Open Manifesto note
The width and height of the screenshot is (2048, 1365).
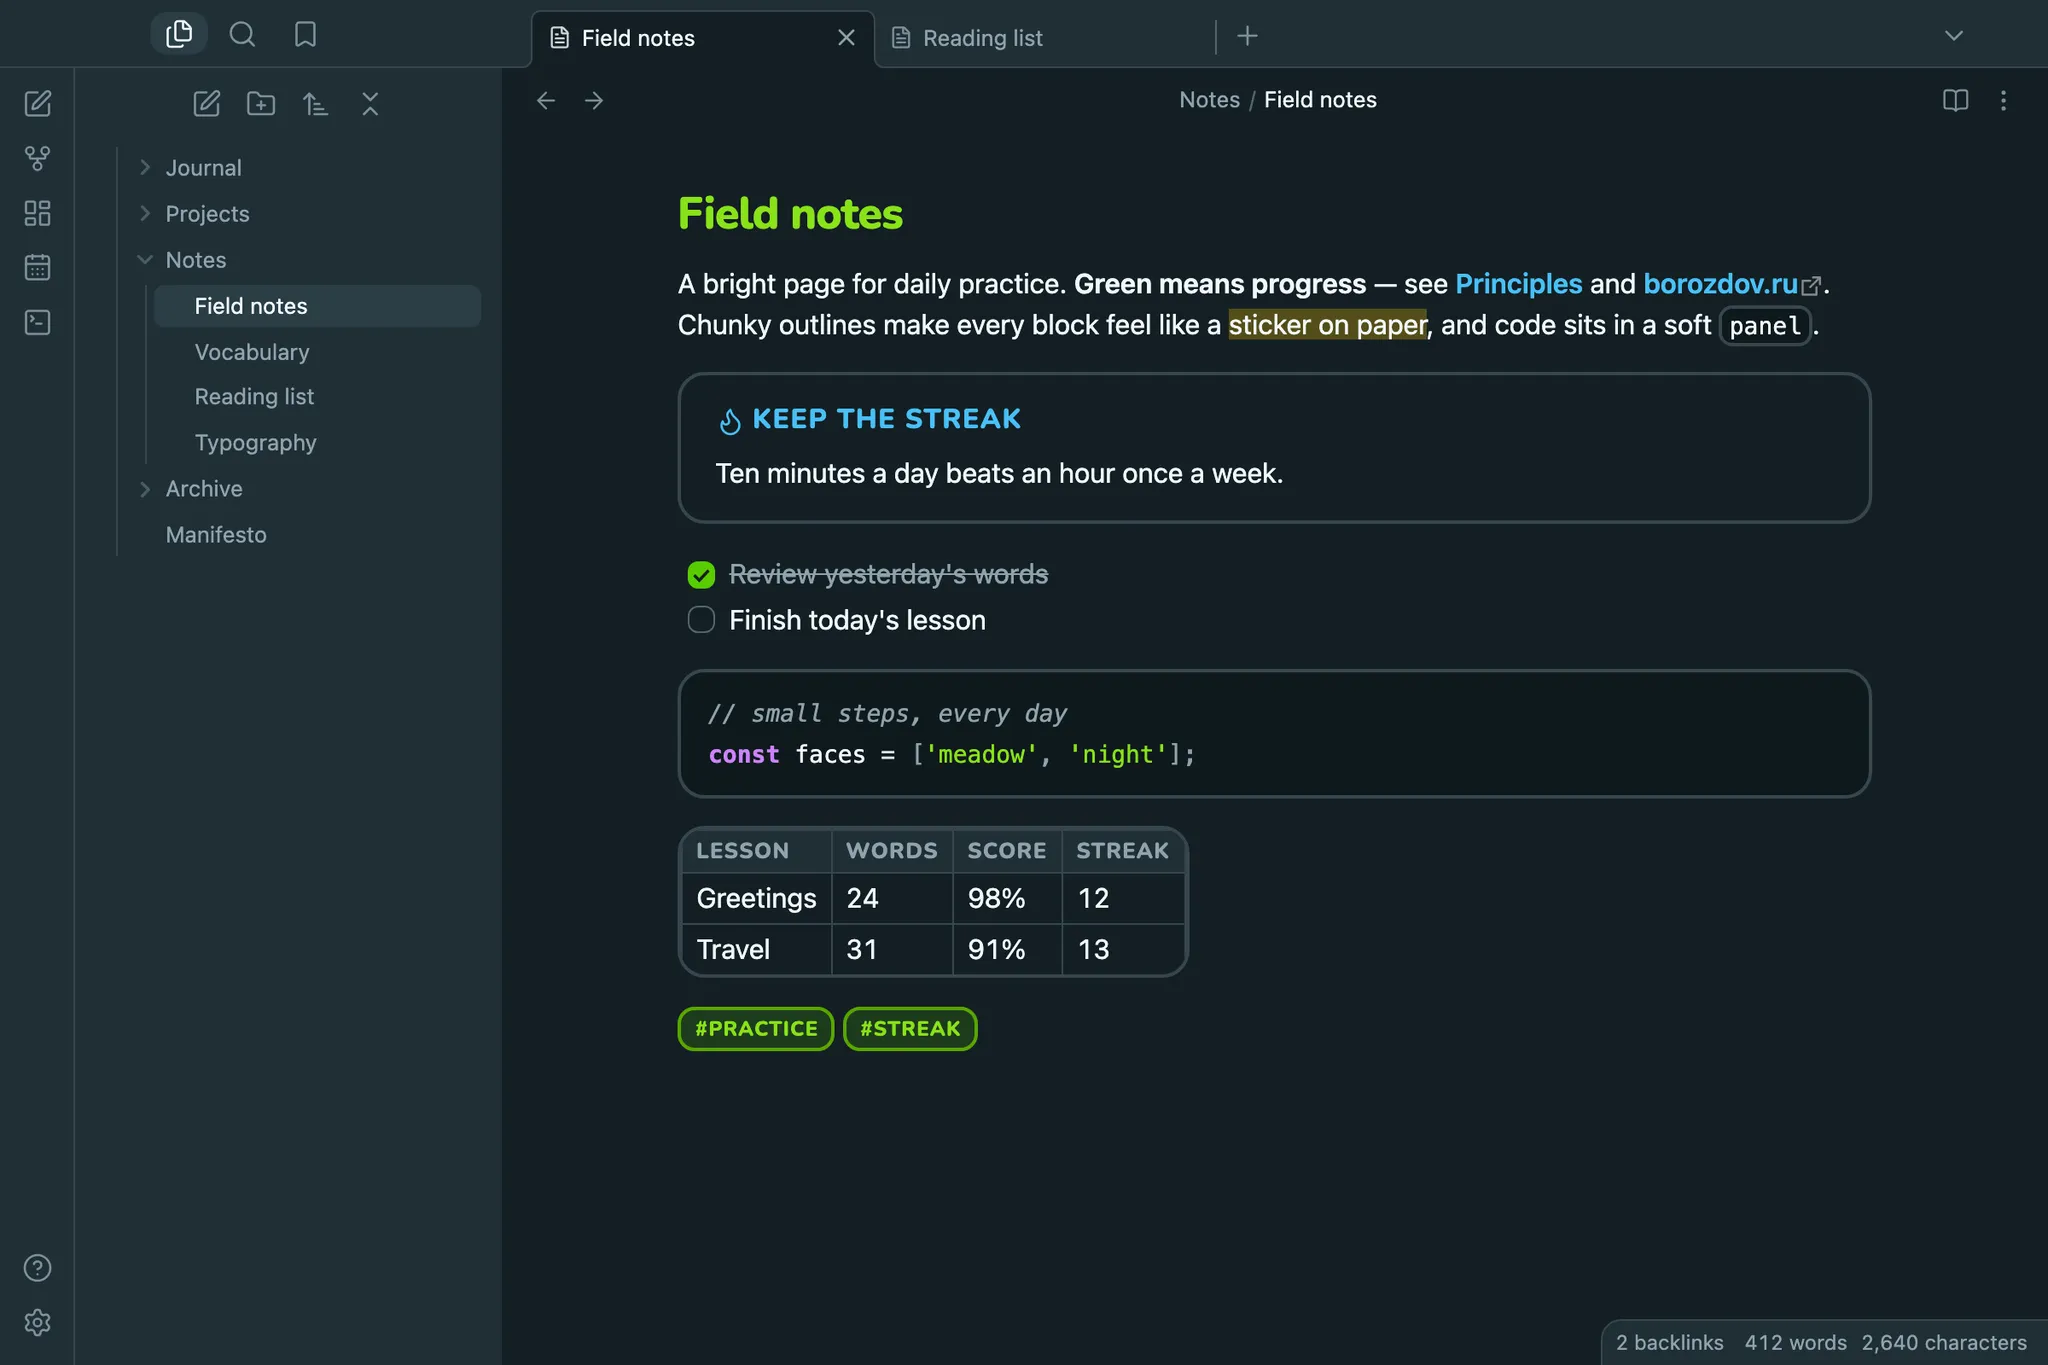coord(216,535)
